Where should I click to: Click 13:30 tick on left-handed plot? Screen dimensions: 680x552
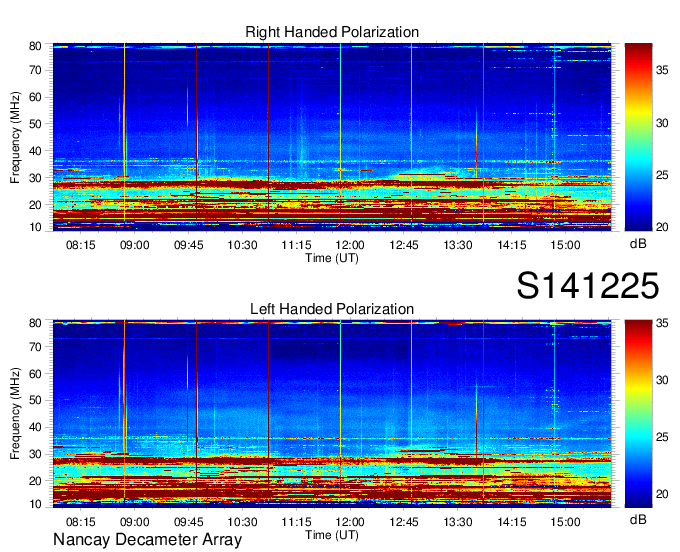[x=458, y=522]
